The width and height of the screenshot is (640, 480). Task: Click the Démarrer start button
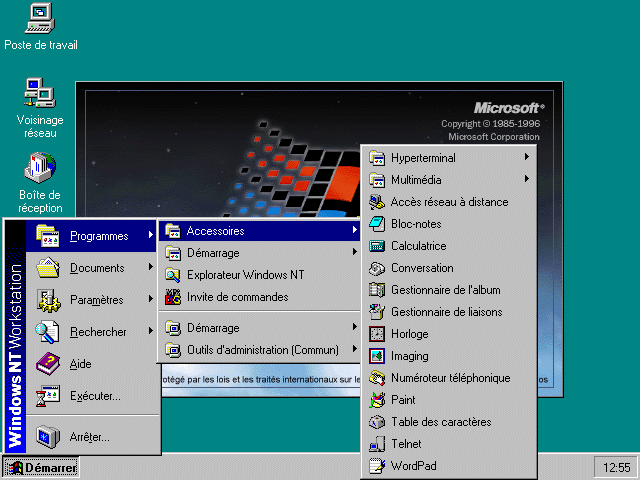[41, 467]
